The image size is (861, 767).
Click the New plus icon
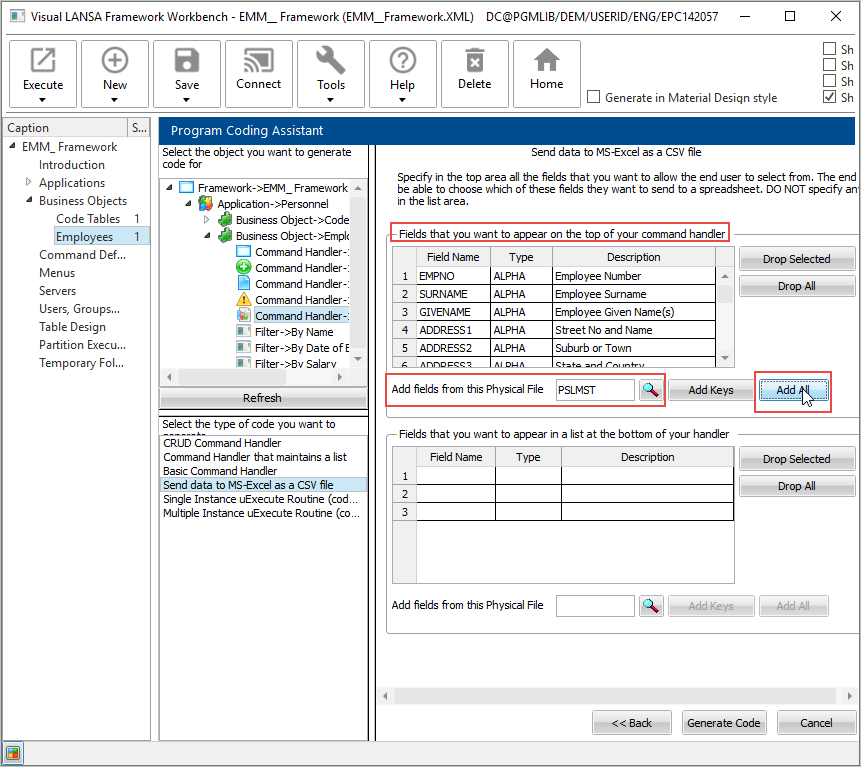115,62
